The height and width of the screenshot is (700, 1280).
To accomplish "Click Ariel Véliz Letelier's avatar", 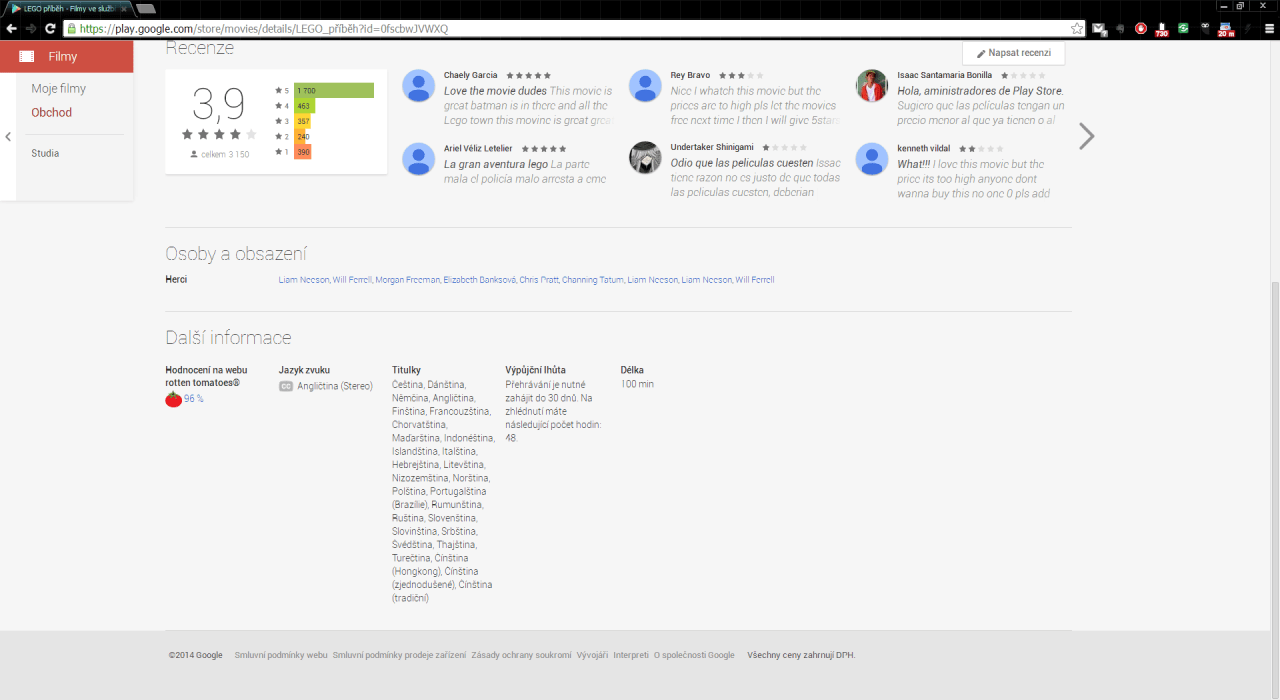I will click(418, 158).
